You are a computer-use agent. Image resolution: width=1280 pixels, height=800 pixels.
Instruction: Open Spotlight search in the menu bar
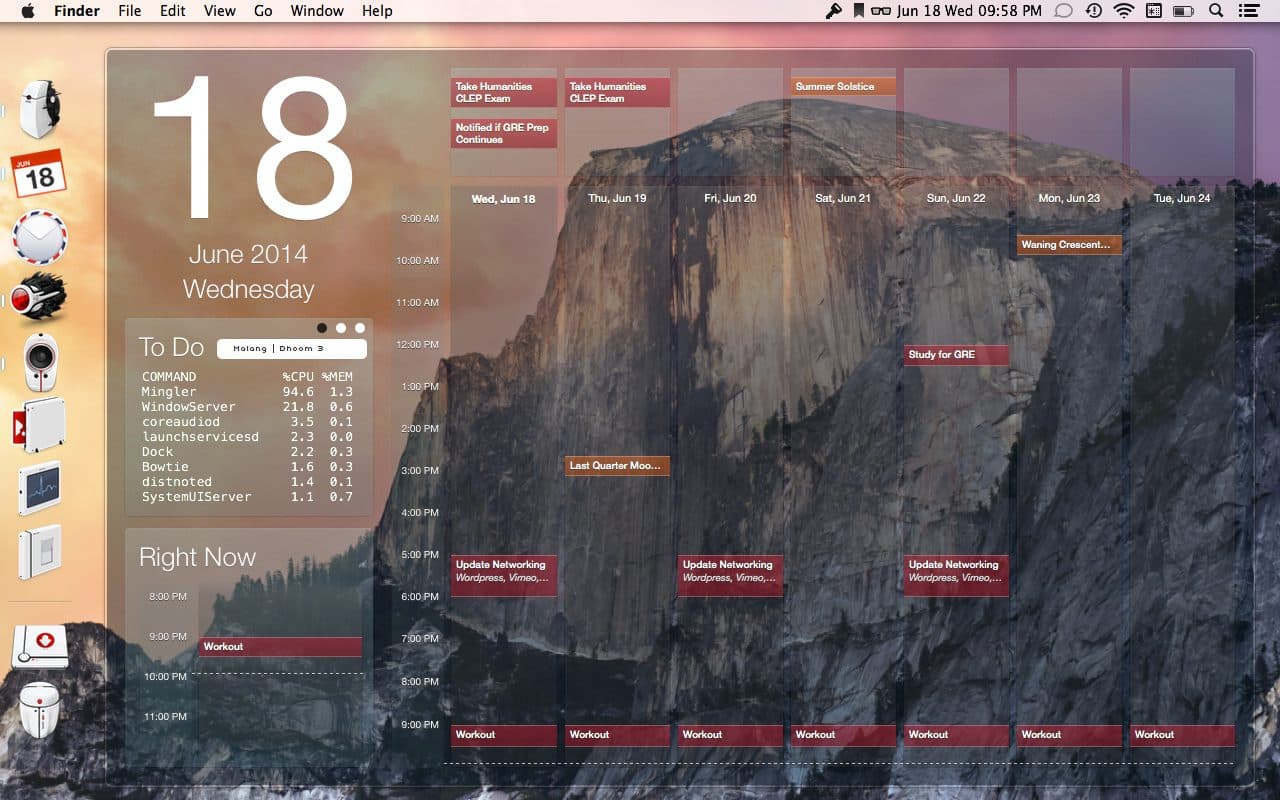pos(1216,11)
